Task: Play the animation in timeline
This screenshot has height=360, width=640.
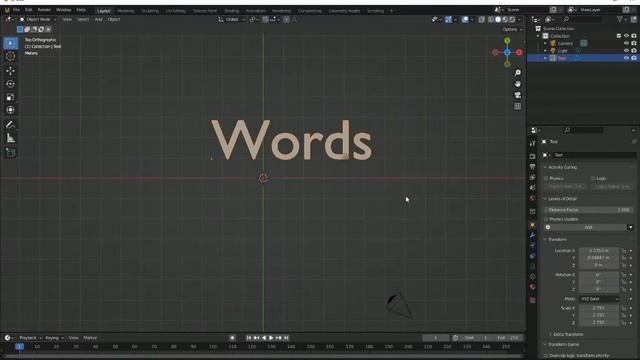Action: [271, 338]
